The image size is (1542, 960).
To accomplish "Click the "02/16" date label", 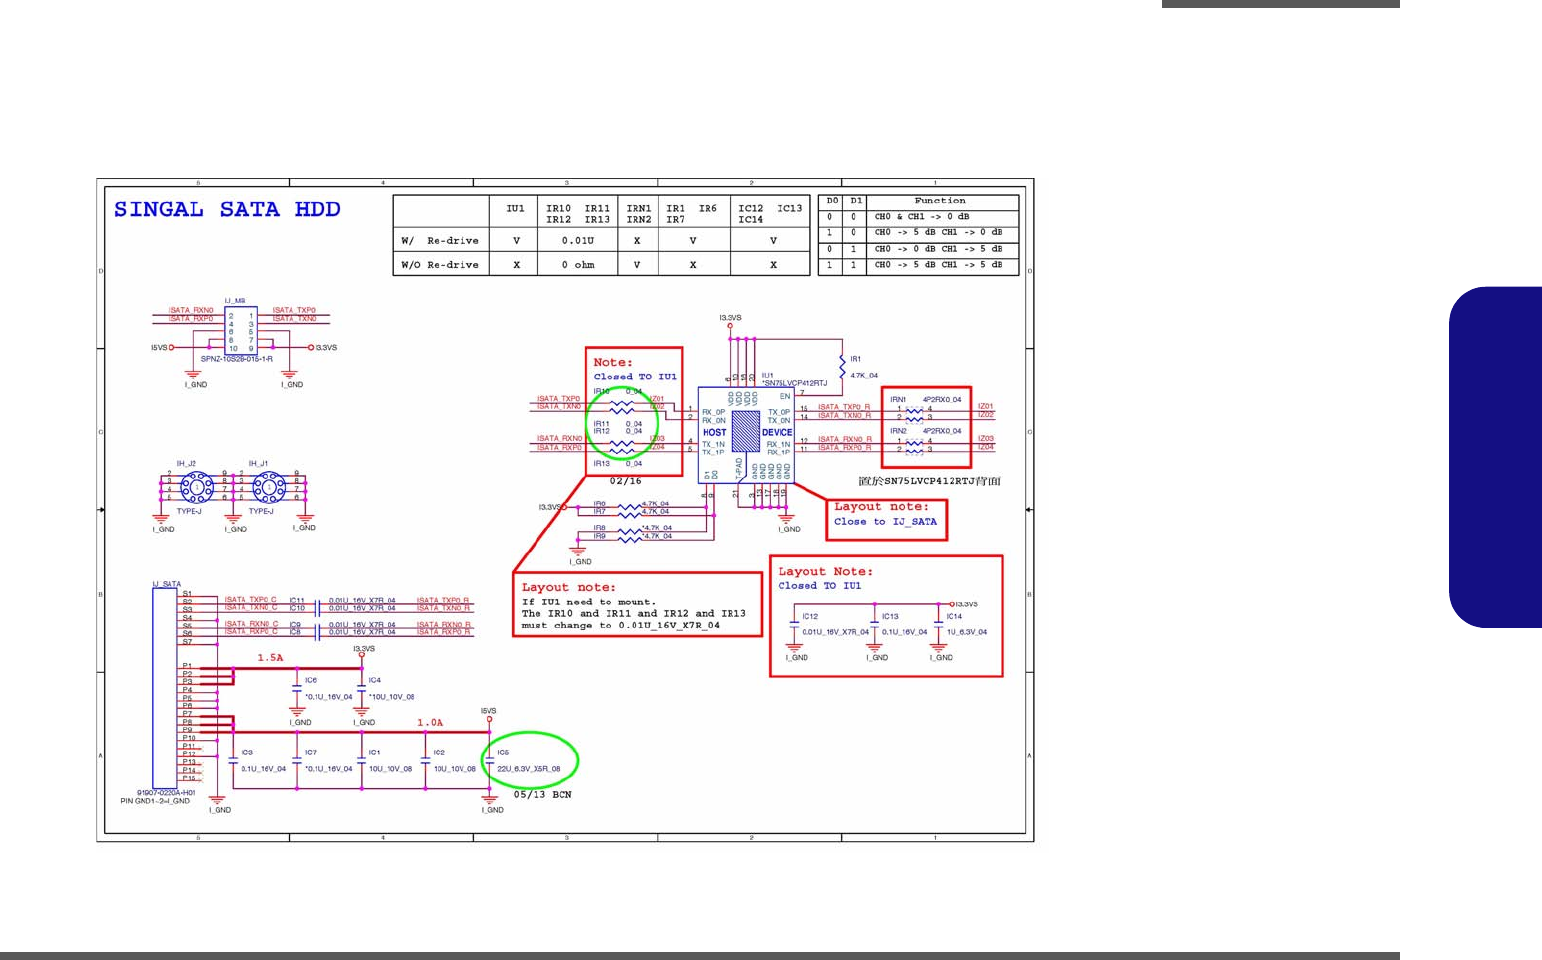I will (625, 482).
